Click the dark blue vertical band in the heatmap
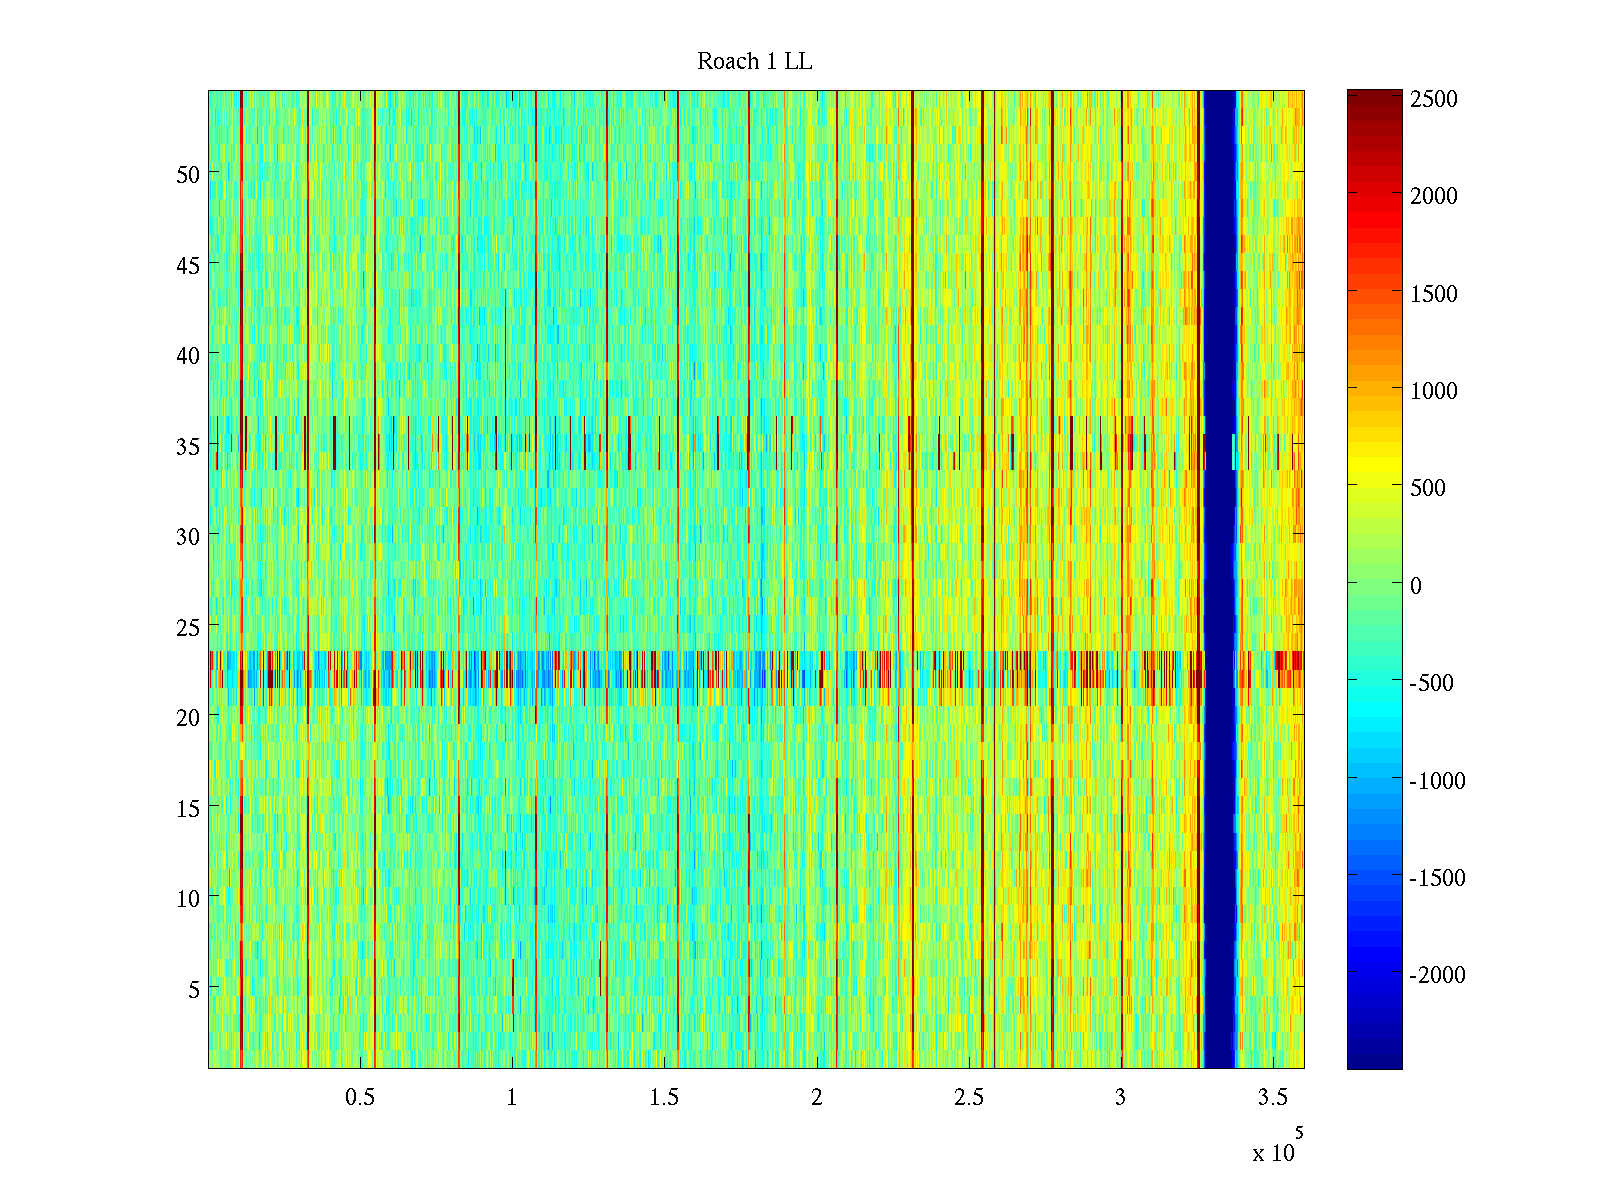This screenshot has height=1200, width=1600. pyautogui.click(x=1219, y=580)
